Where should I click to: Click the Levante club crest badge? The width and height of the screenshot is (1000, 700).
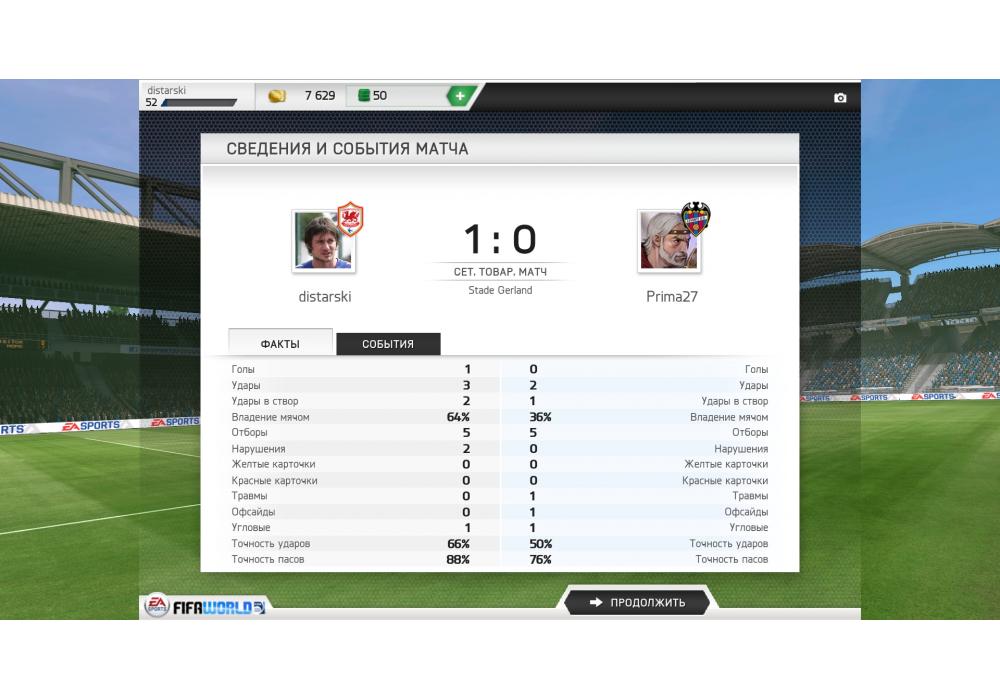695,219
